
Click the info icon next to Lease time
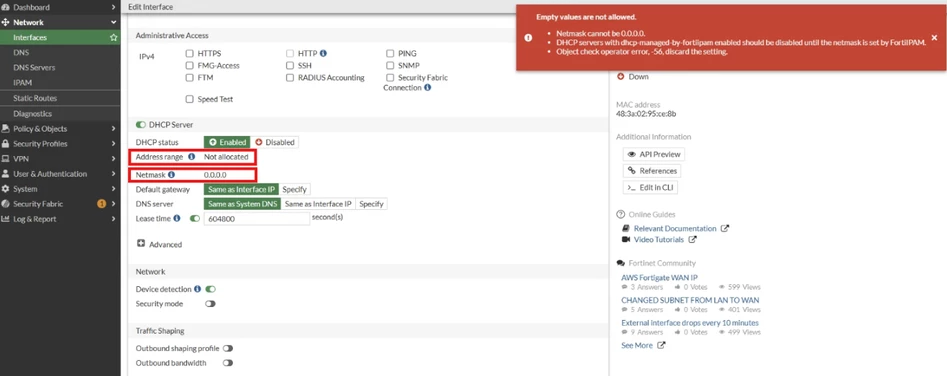pyautogui.click(x=177, y=218)
